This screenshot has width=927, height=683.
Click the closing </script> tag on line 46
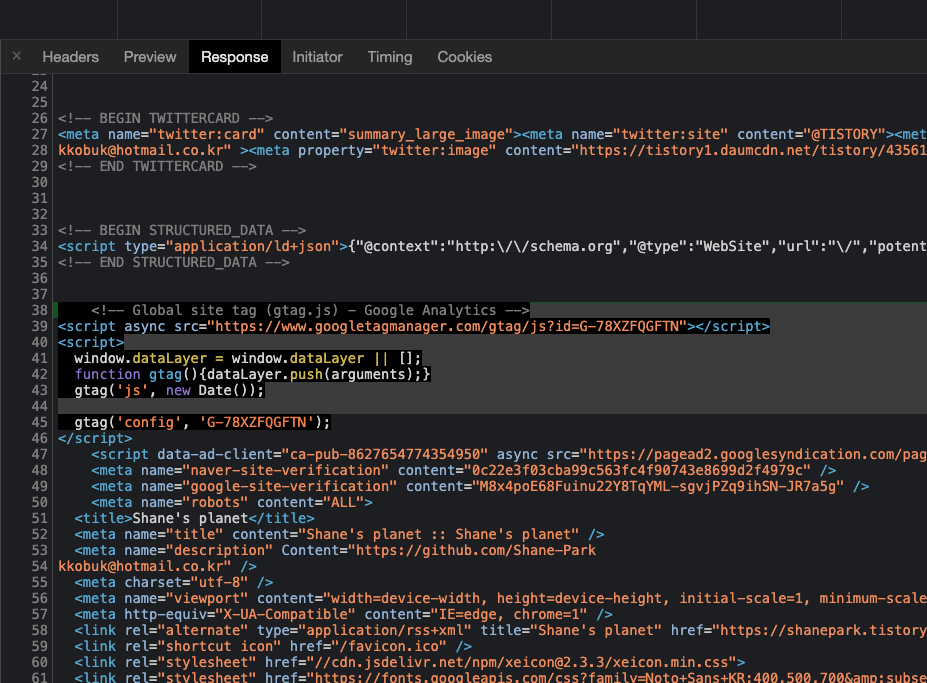point(95,438)
